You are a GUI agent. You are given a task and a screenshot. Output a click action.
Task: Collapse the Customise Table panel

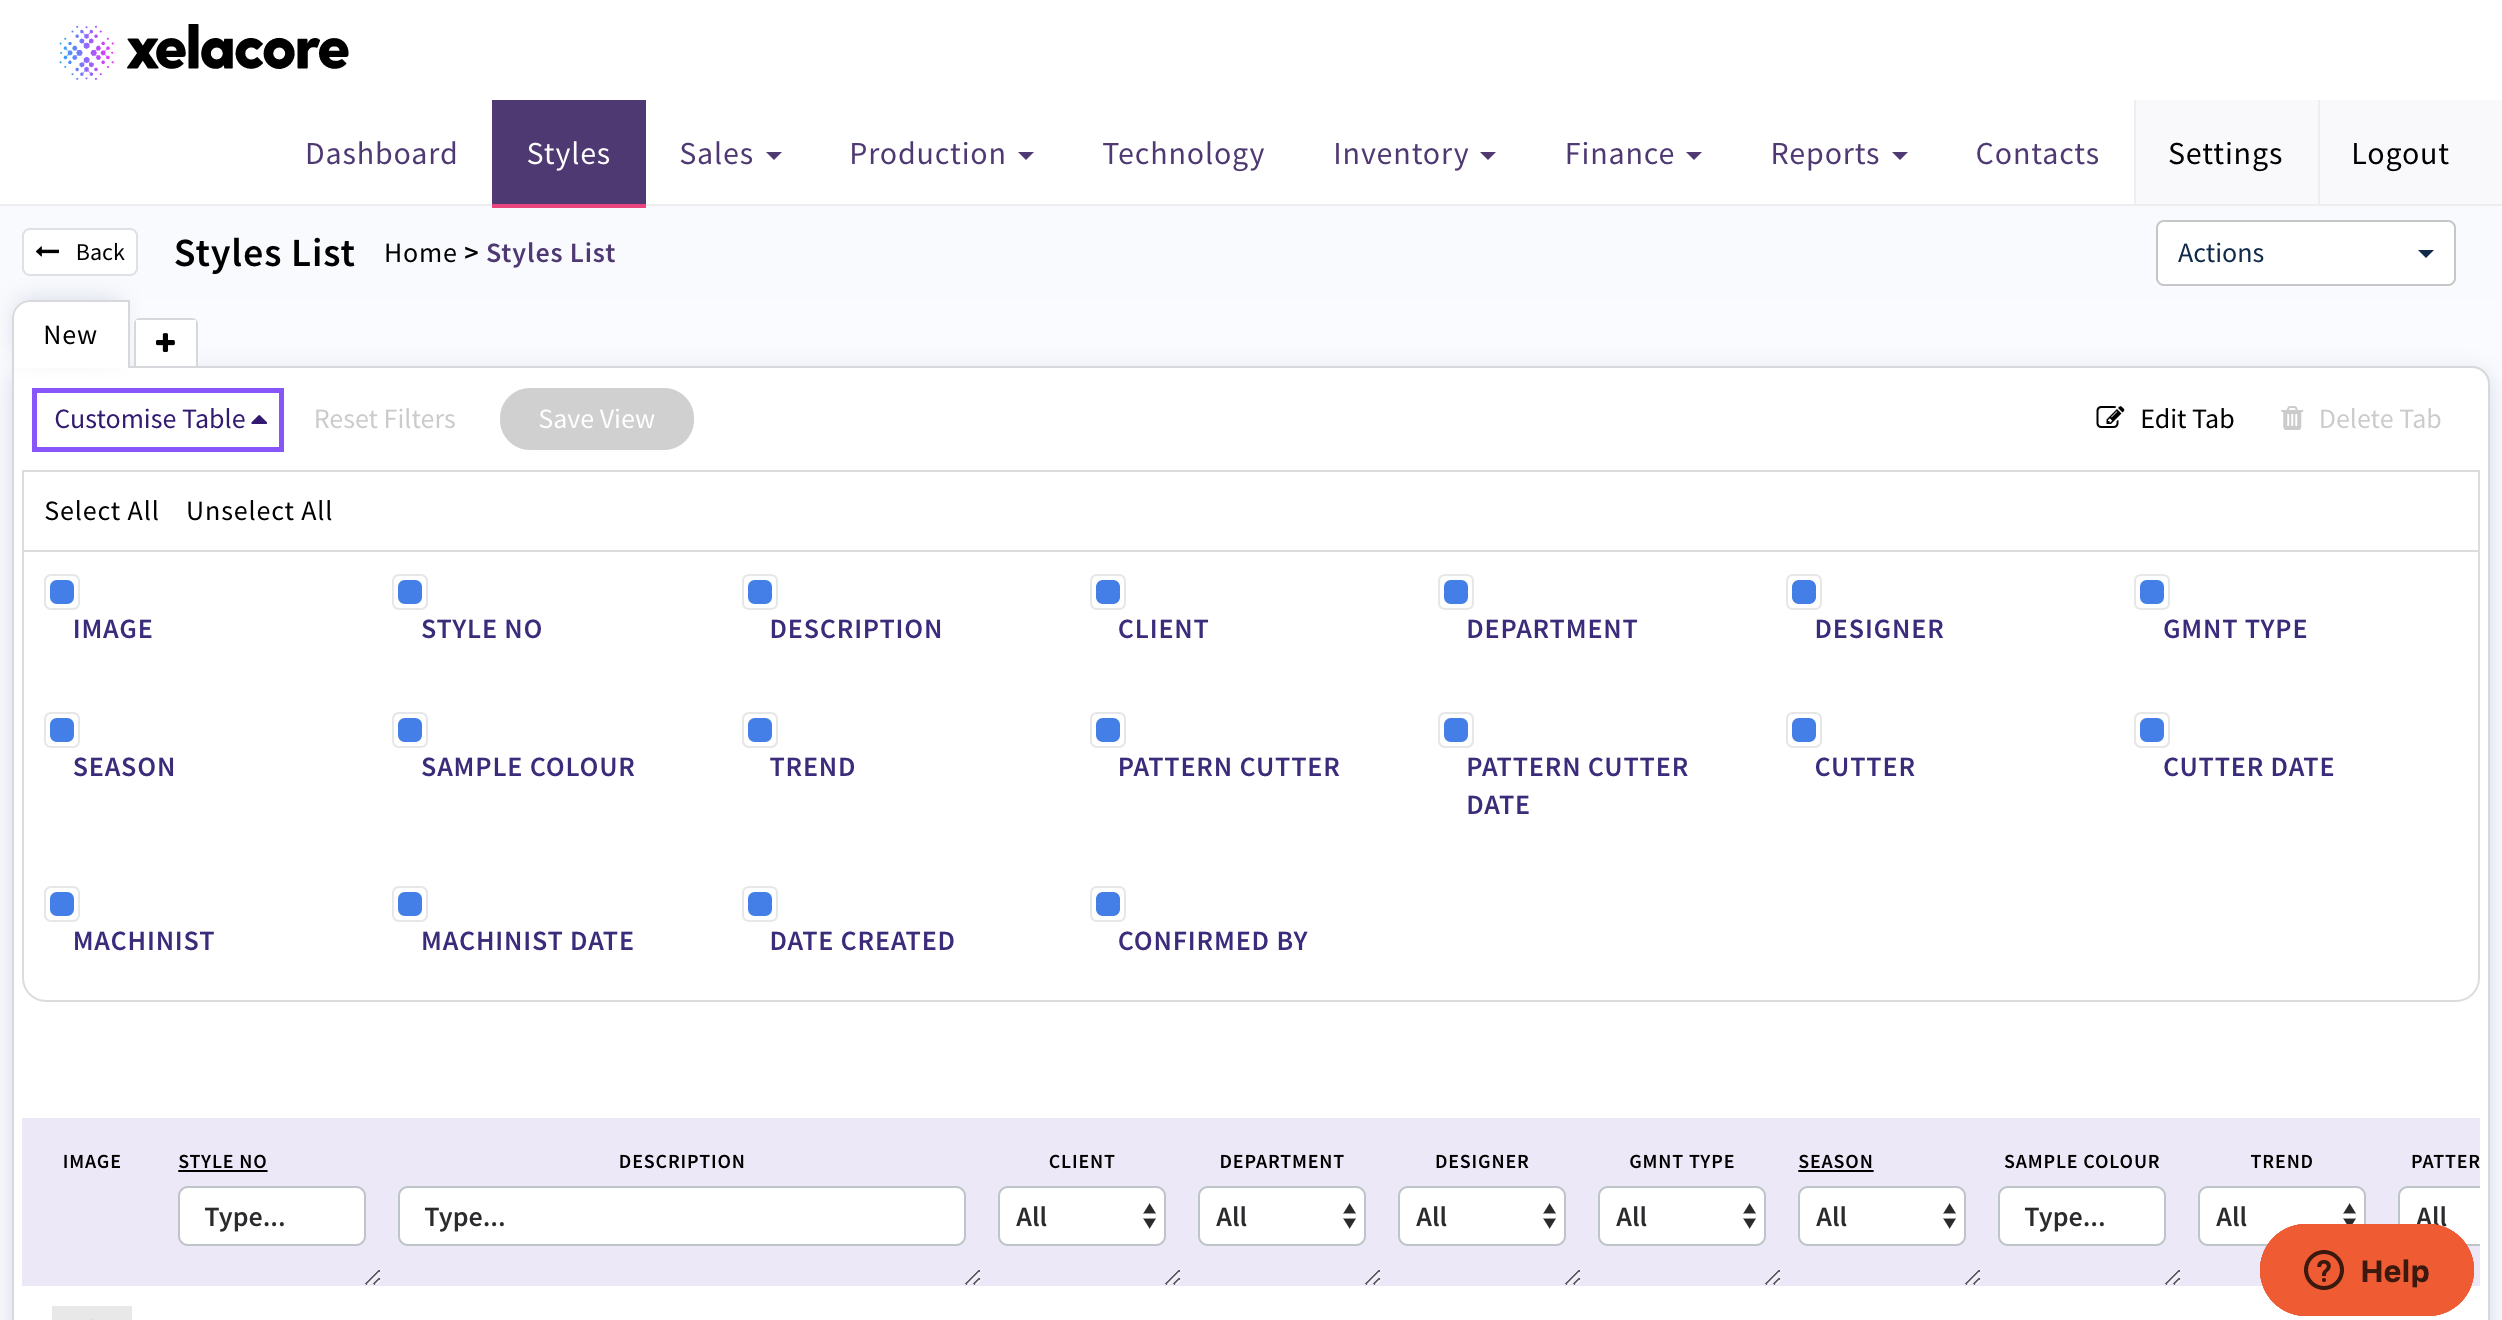(x=159, y=419)
